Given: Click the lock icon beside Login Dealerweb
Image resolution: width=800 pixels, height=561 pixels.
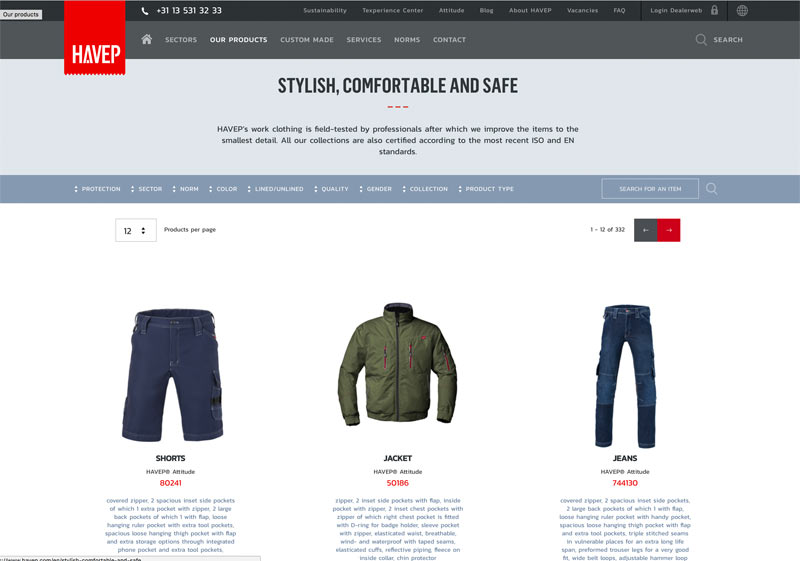Looking at the screenshot, I should (714, 10).
